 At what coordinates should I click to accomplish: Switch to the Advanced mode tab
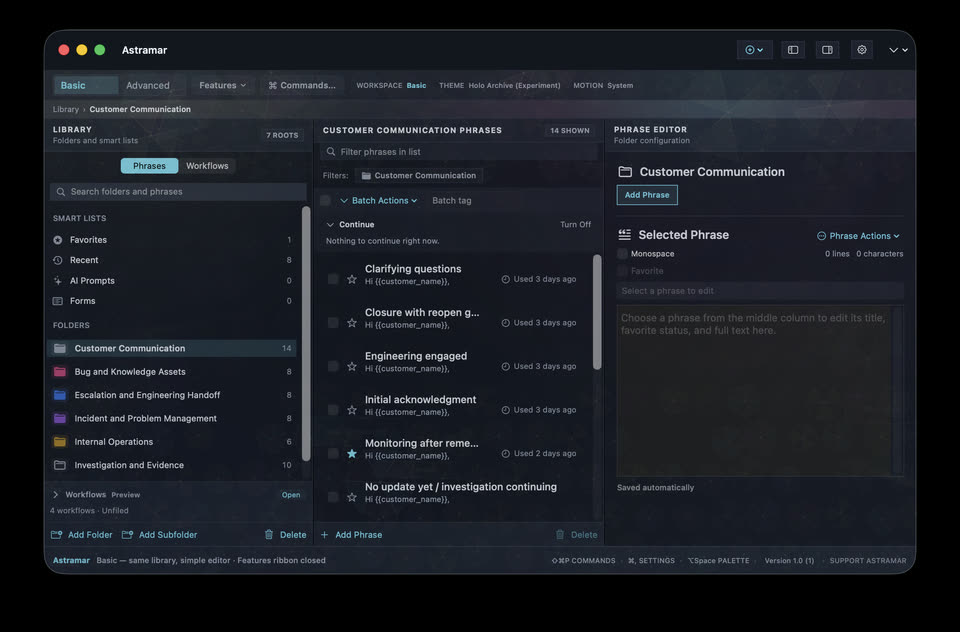[148, 85]
